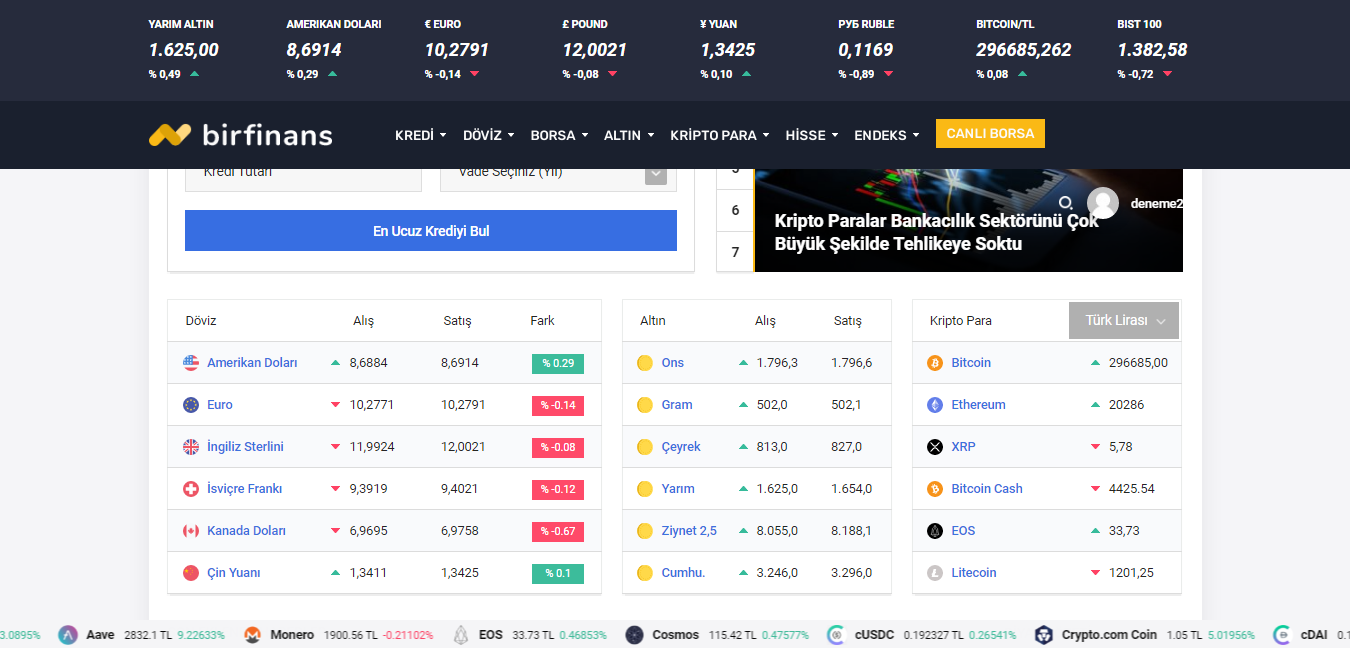The image size is (1350, 648).
Task: Click the Crypto.com Coin icon in ticker
Action: point(1044,635)
